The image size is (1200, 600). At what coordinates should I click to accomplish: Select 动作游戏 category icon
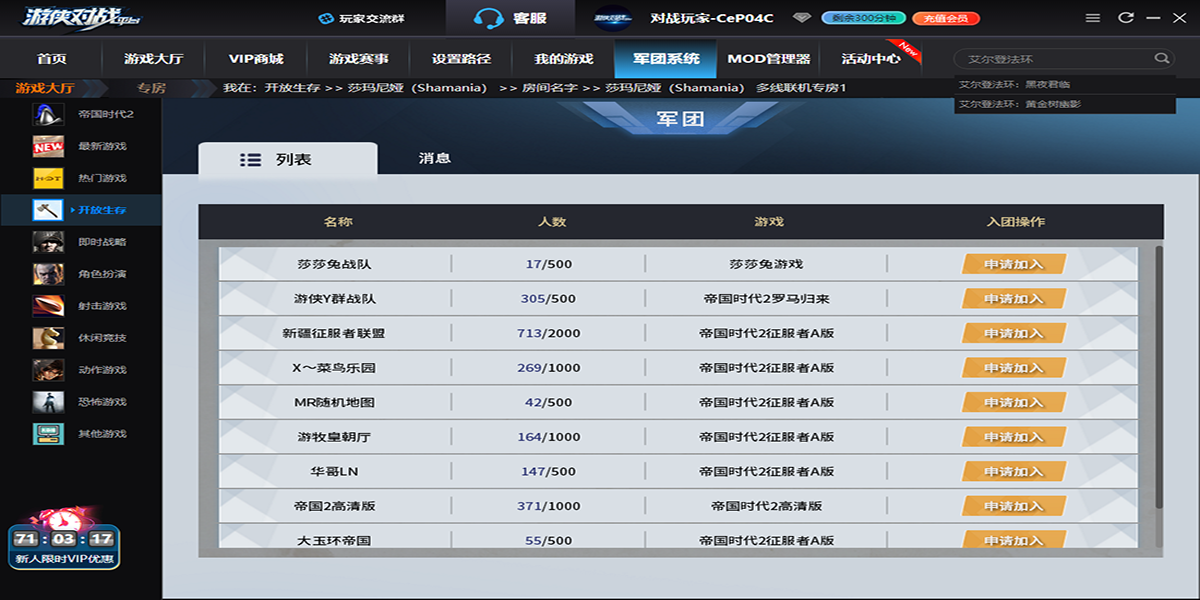[x=48, y=370]
